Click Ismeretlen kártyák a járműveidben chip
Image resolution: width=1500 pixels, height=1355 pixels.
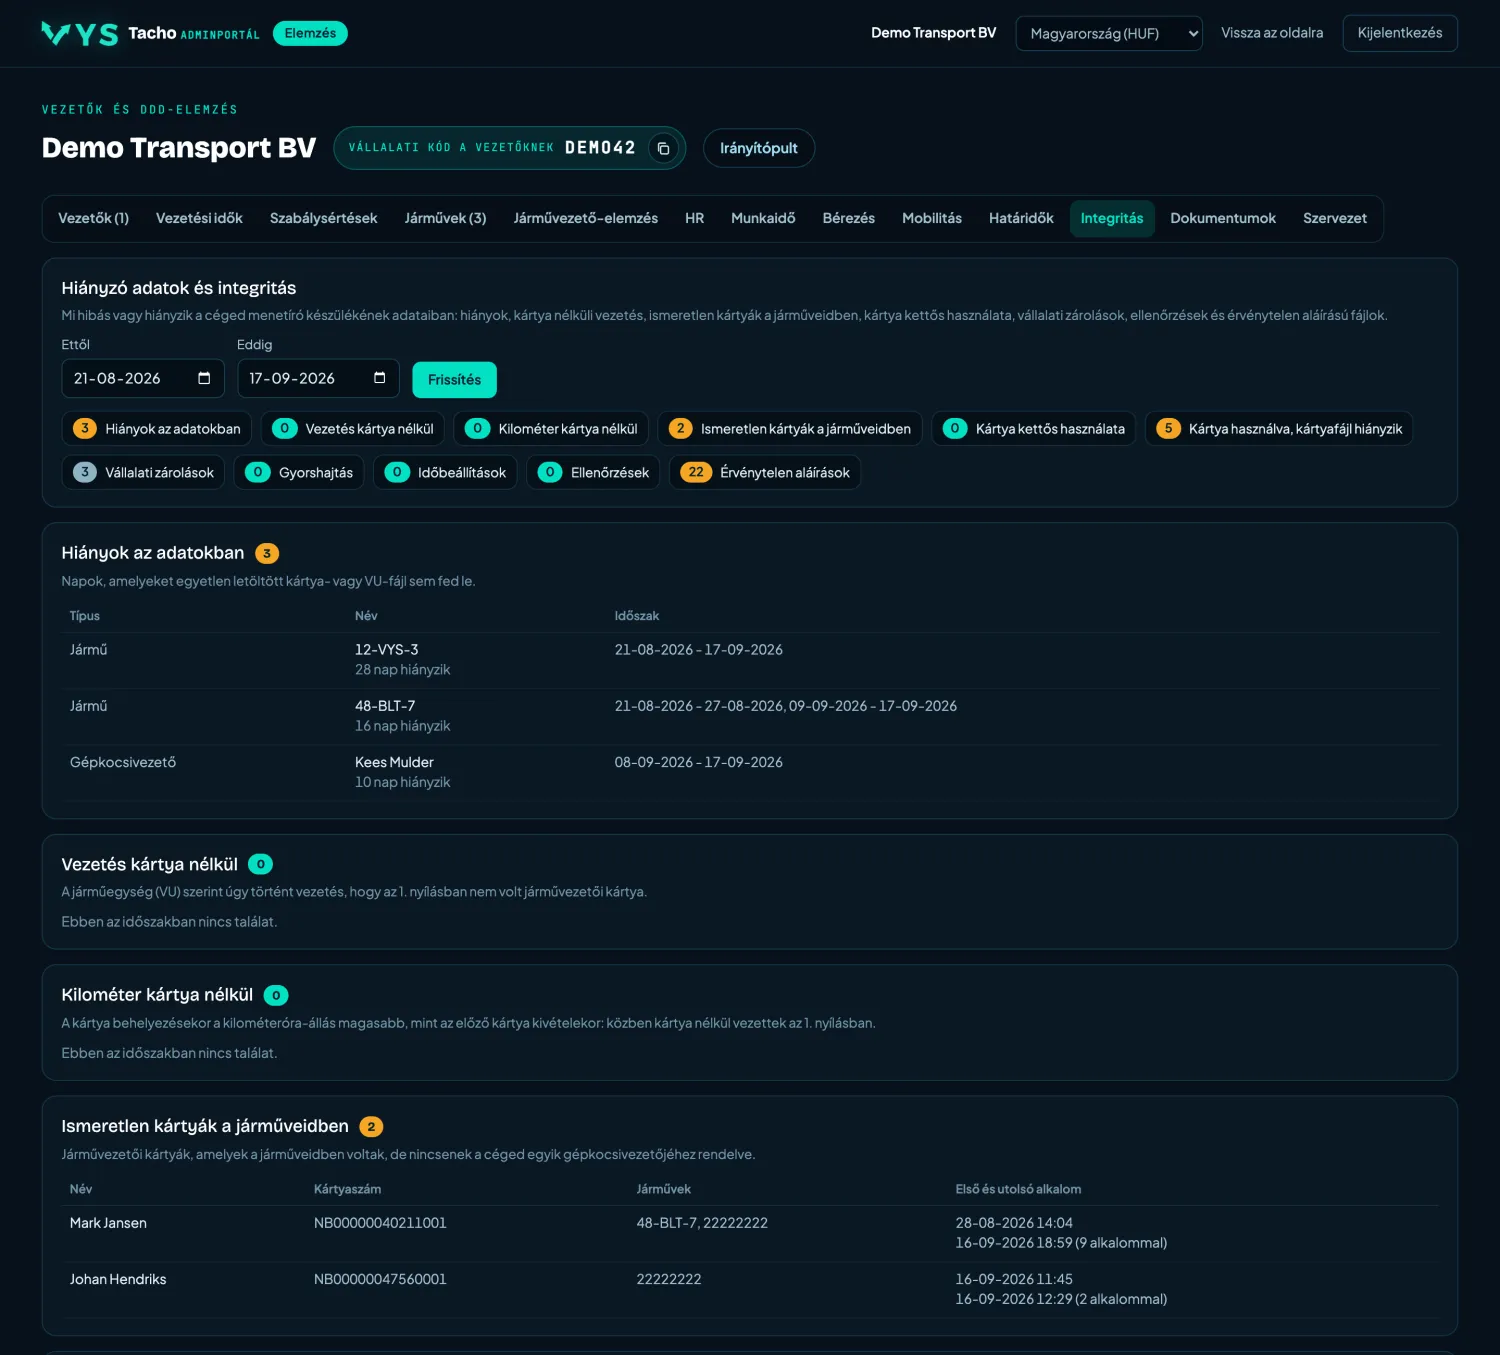tap(790, 429)
